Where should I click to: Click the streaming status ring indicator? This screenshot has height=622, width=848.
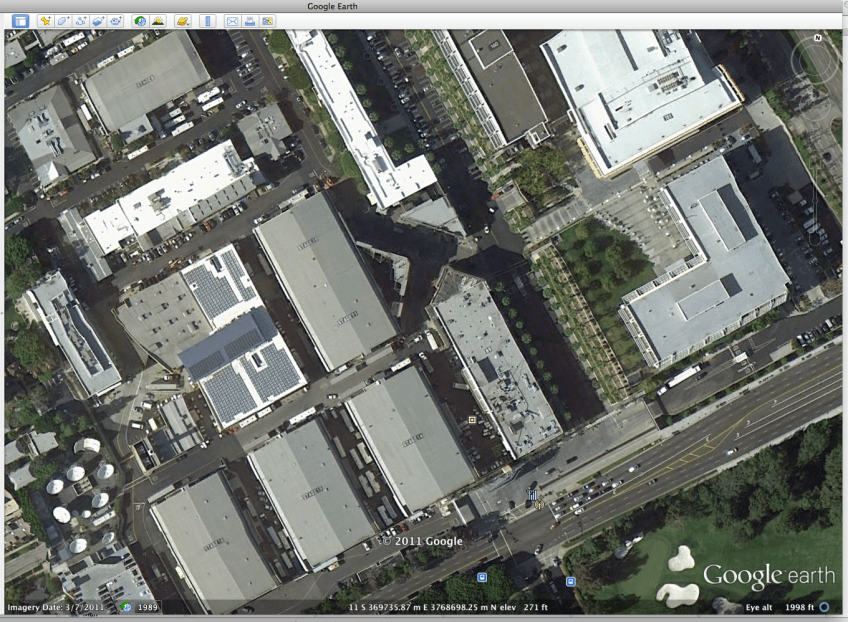(x=824, y=607)
